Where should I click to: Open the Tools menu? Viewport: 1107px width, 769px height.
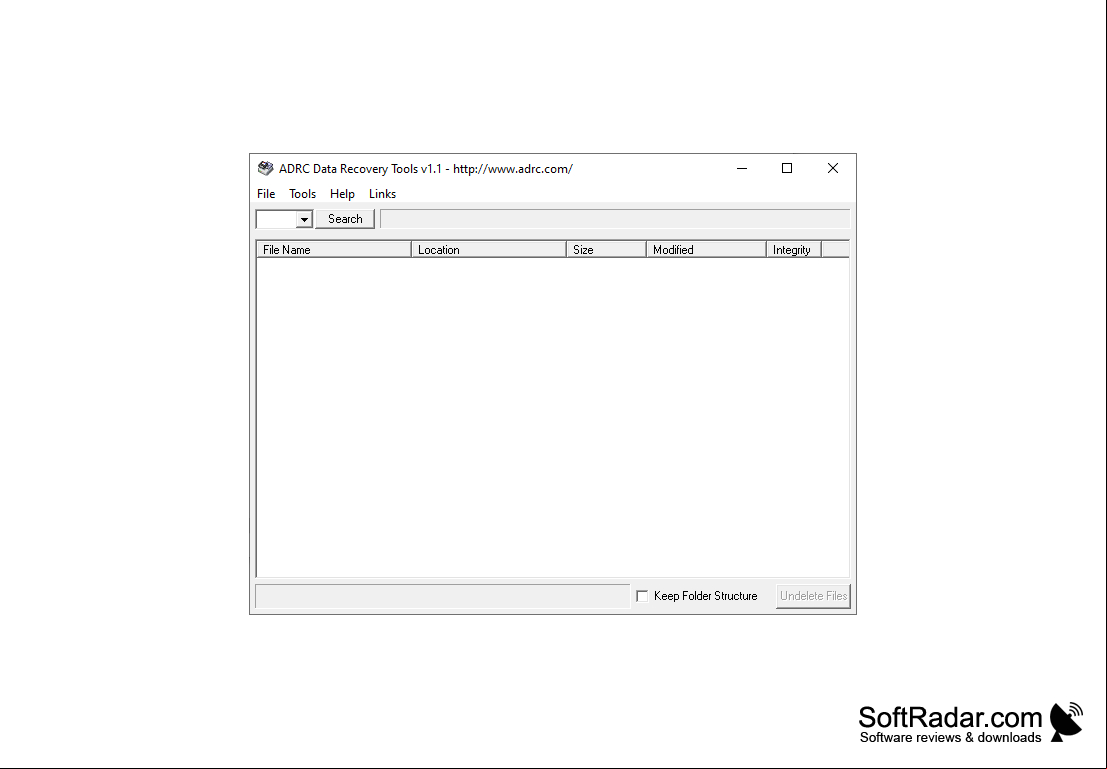[302, 193]
